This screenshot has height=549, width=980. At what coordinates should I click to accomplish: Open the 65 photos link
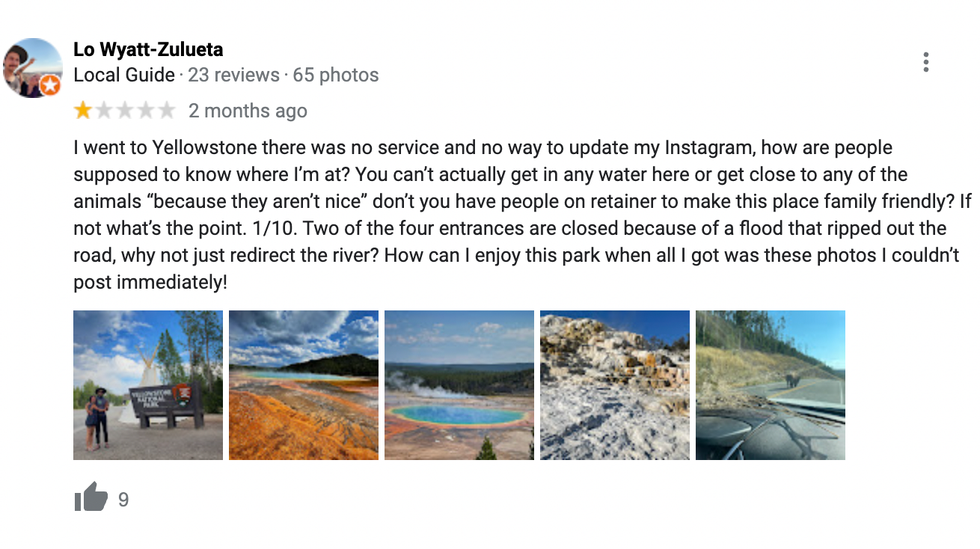tap(335, 75)
